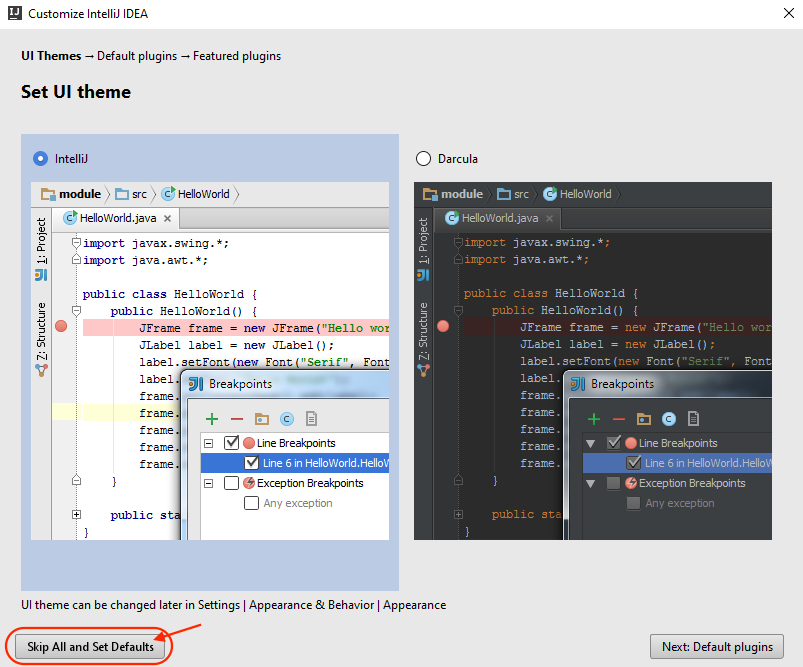Select the IntelliJ theme radio button
803x667 pixels.
tap(40, 158)
